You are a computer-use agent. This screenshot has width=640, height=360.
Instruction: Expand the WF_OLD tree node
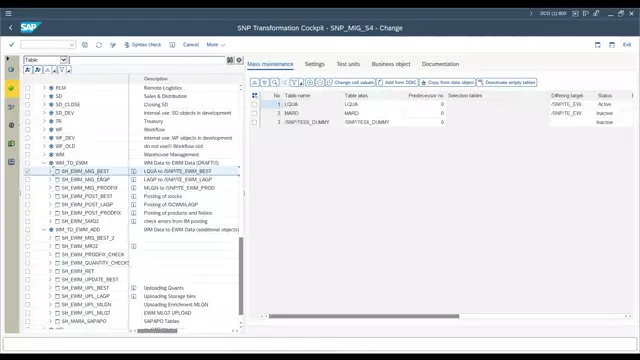44,146
